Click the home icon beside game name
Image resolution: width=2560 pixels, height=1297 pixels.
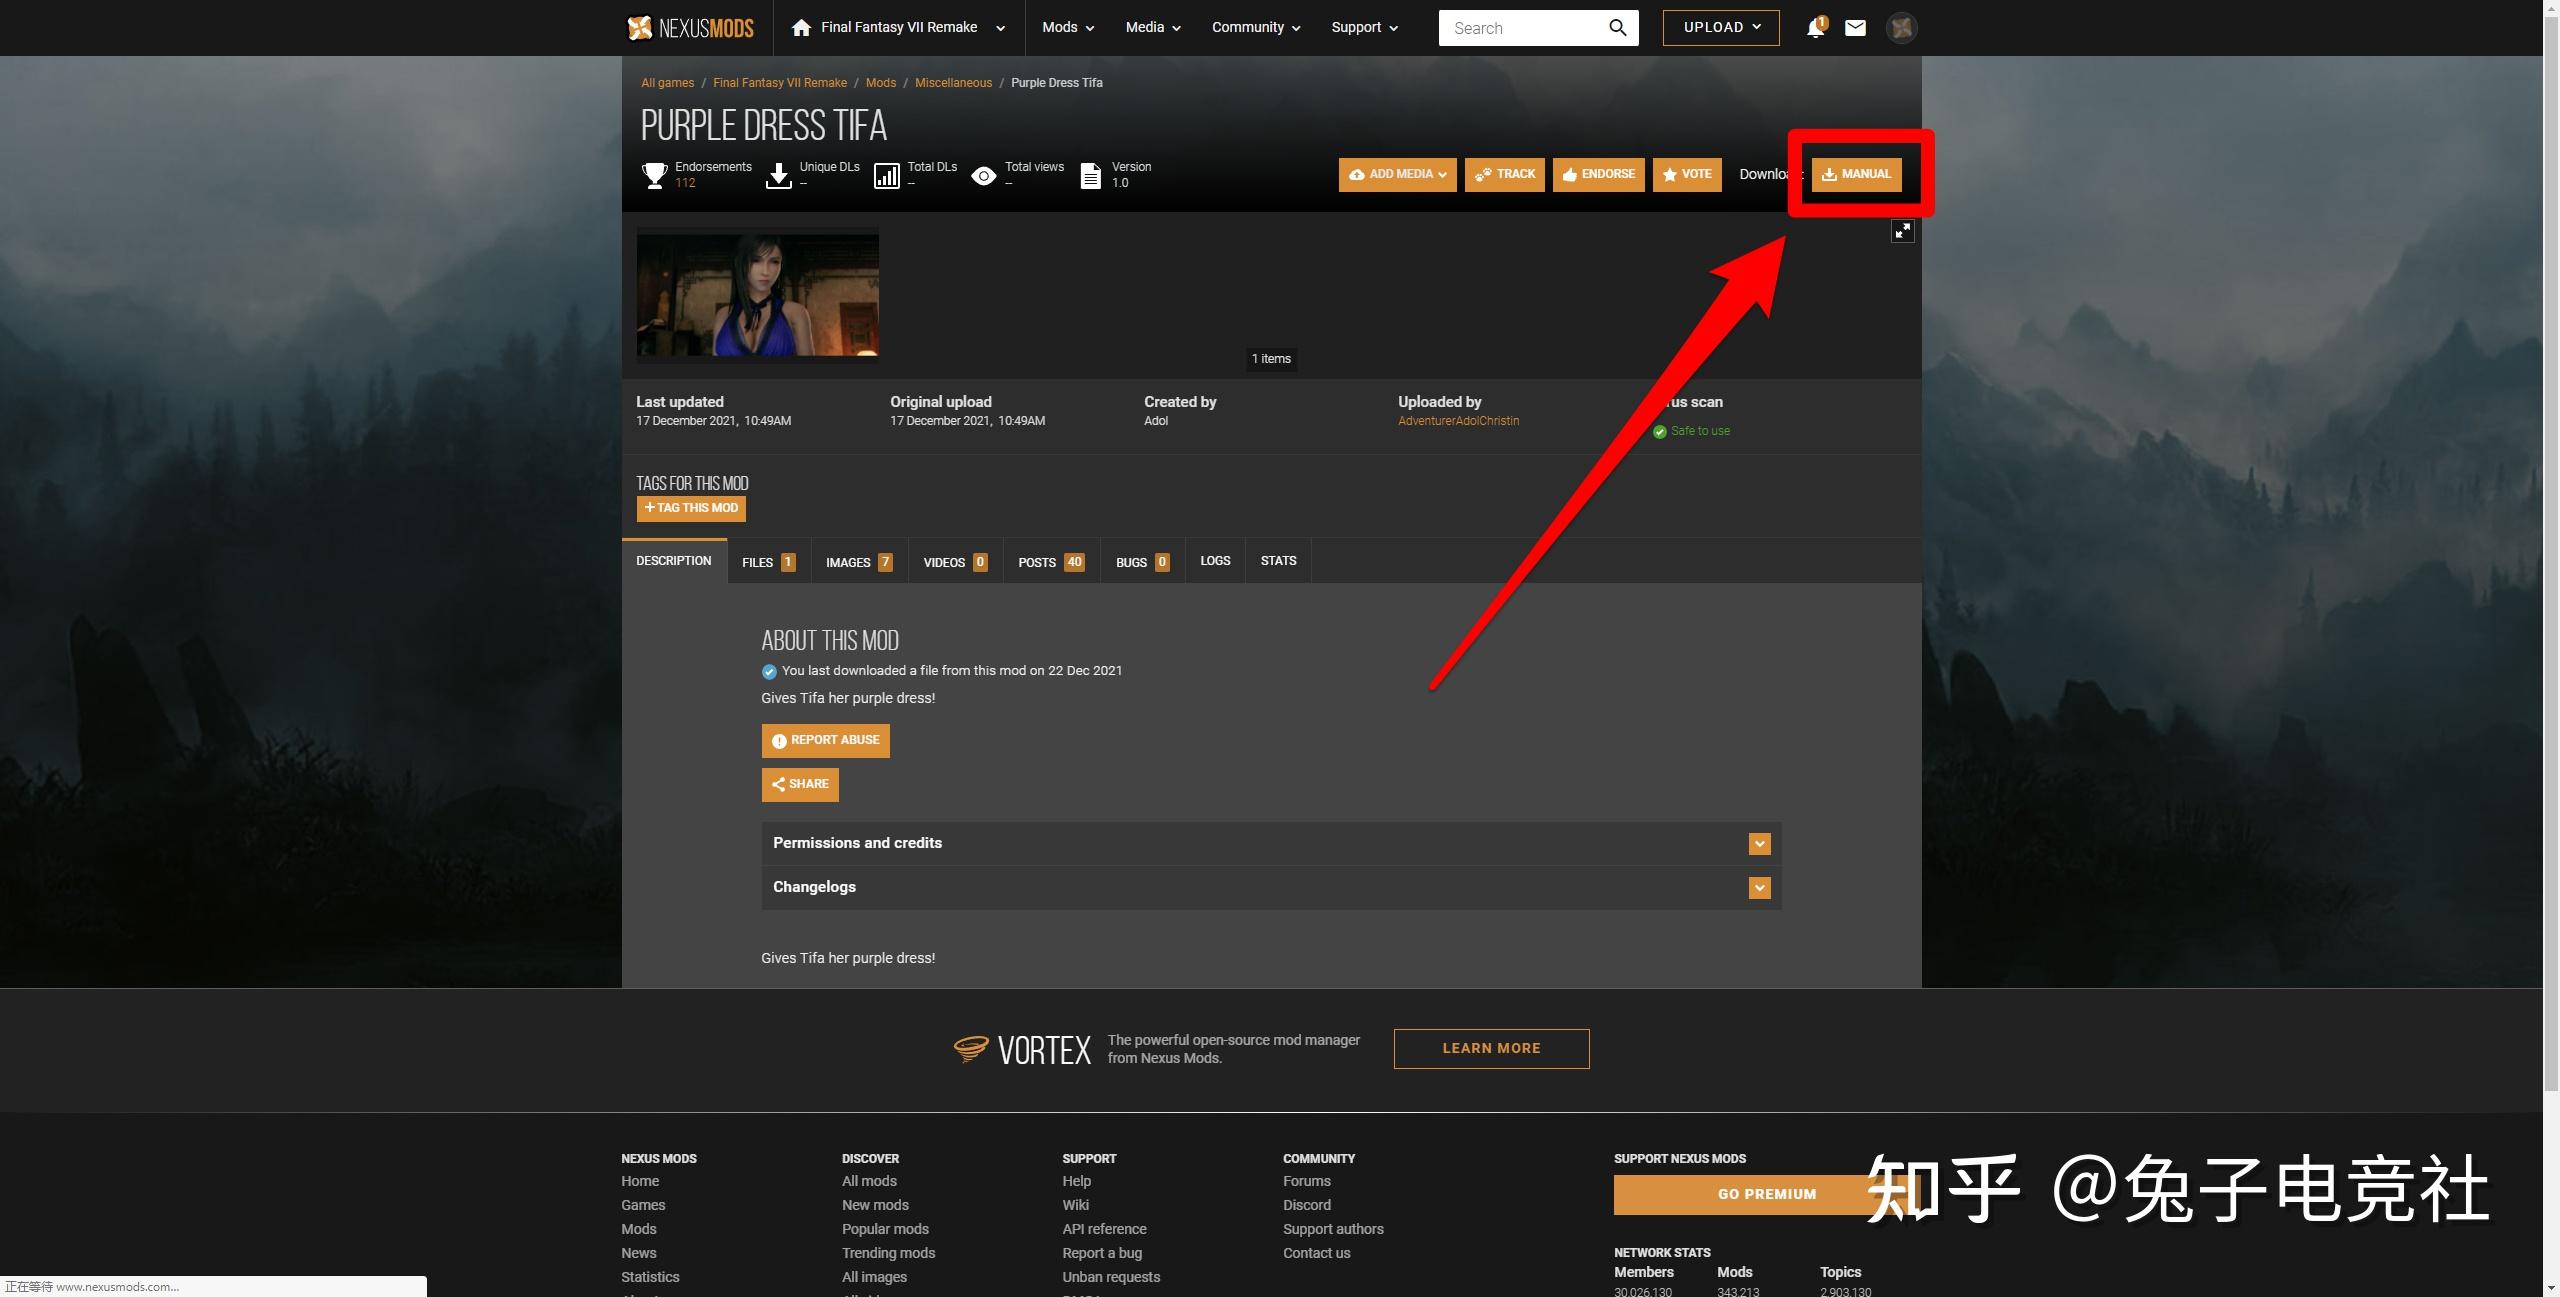(801, 28)
